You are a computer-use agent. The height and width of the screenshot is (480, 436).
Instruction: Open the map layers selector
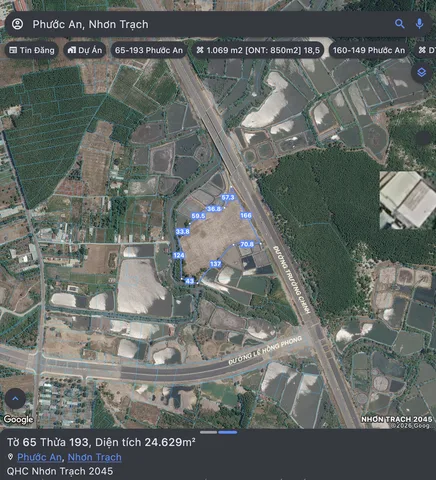422,72
